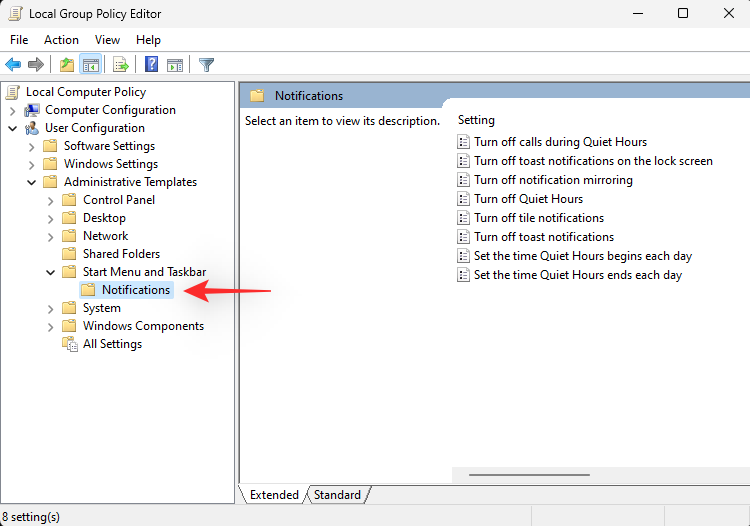Toggle Show/Hide Action Pane icon
Viewport: 750px width, 526px height.
(175, 65)
